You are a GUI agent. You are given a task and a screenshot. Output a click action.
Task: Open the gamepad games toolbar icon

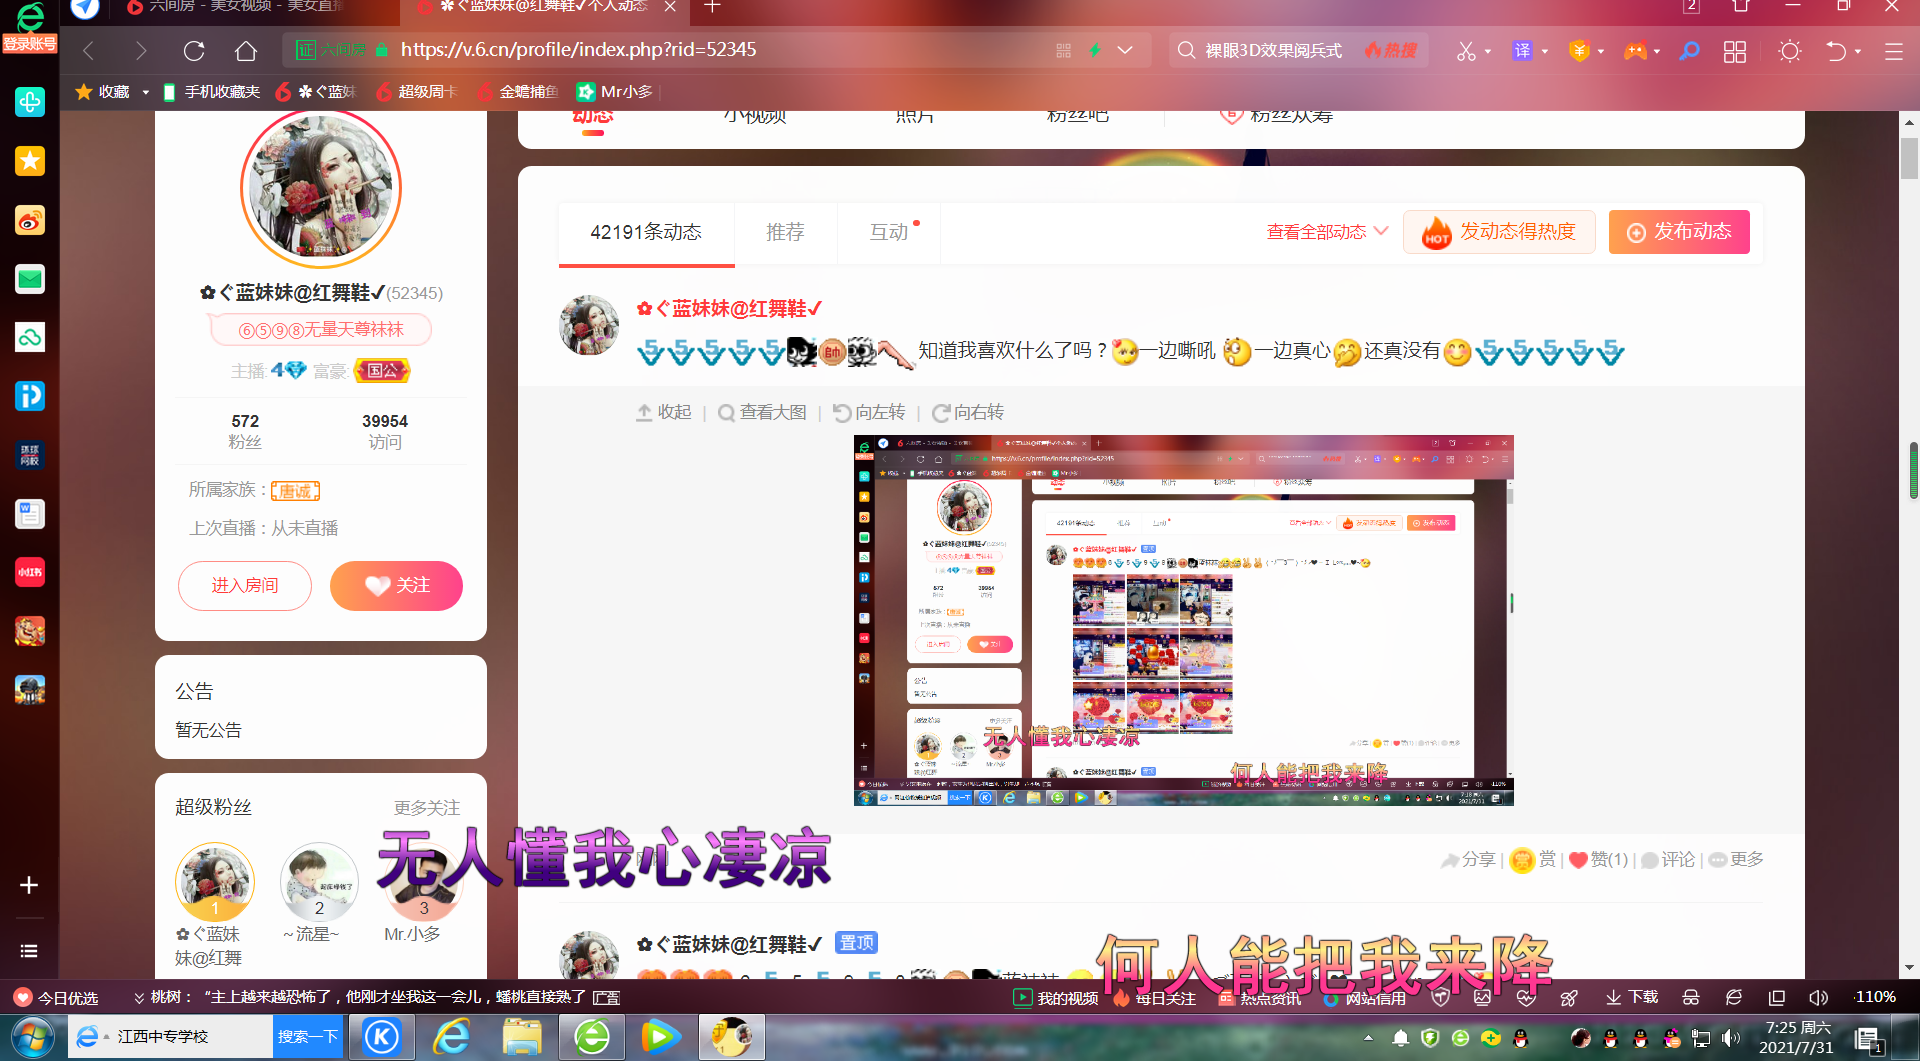click(1635, 50)
